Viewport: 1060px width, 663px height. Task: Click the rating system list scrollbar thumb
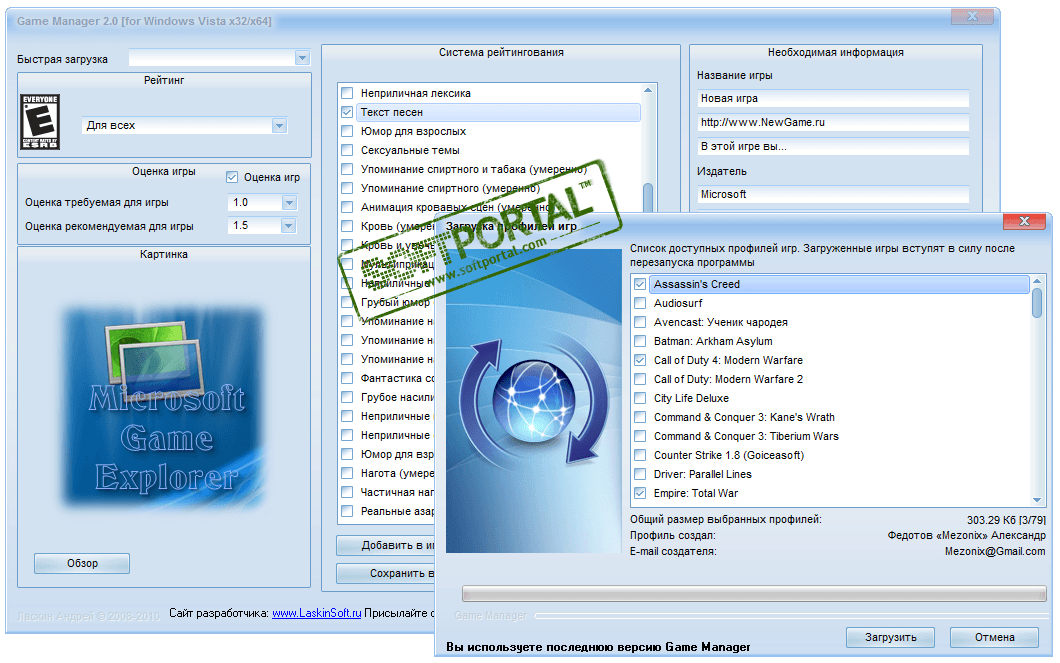coord(648,197)
